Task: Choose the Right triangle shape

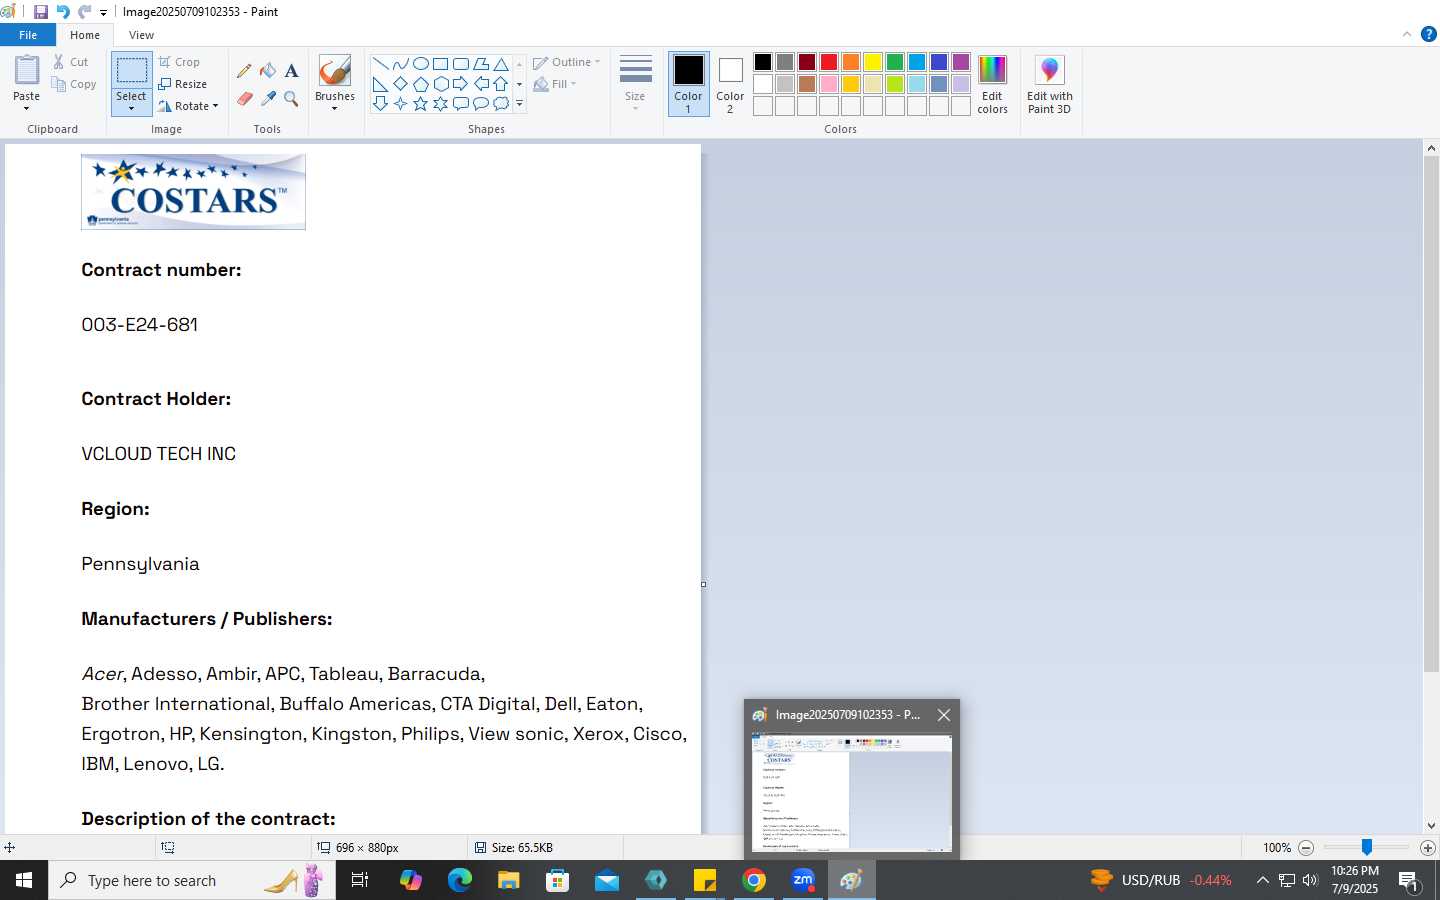Action: tap(380, 84)
